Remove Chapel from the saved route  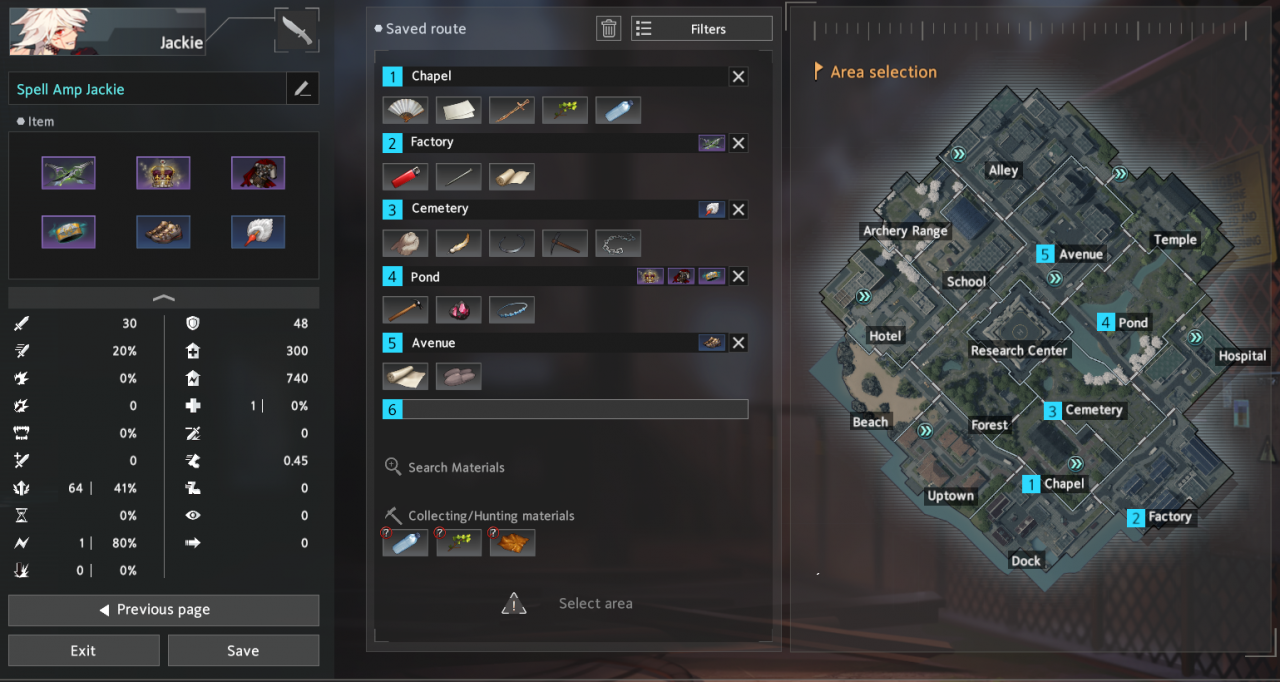(x=738, y=76)
